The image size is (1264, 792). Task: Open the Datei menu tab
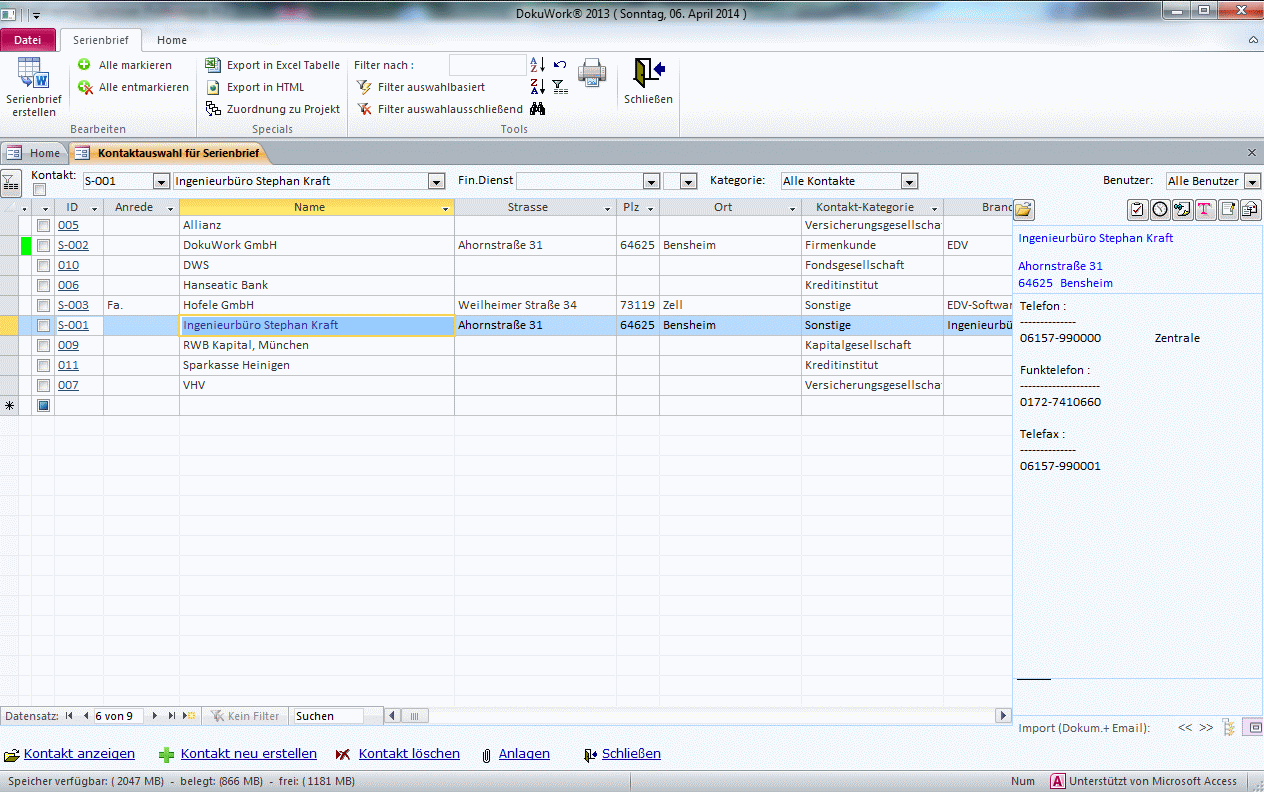(x=28, y=40)
